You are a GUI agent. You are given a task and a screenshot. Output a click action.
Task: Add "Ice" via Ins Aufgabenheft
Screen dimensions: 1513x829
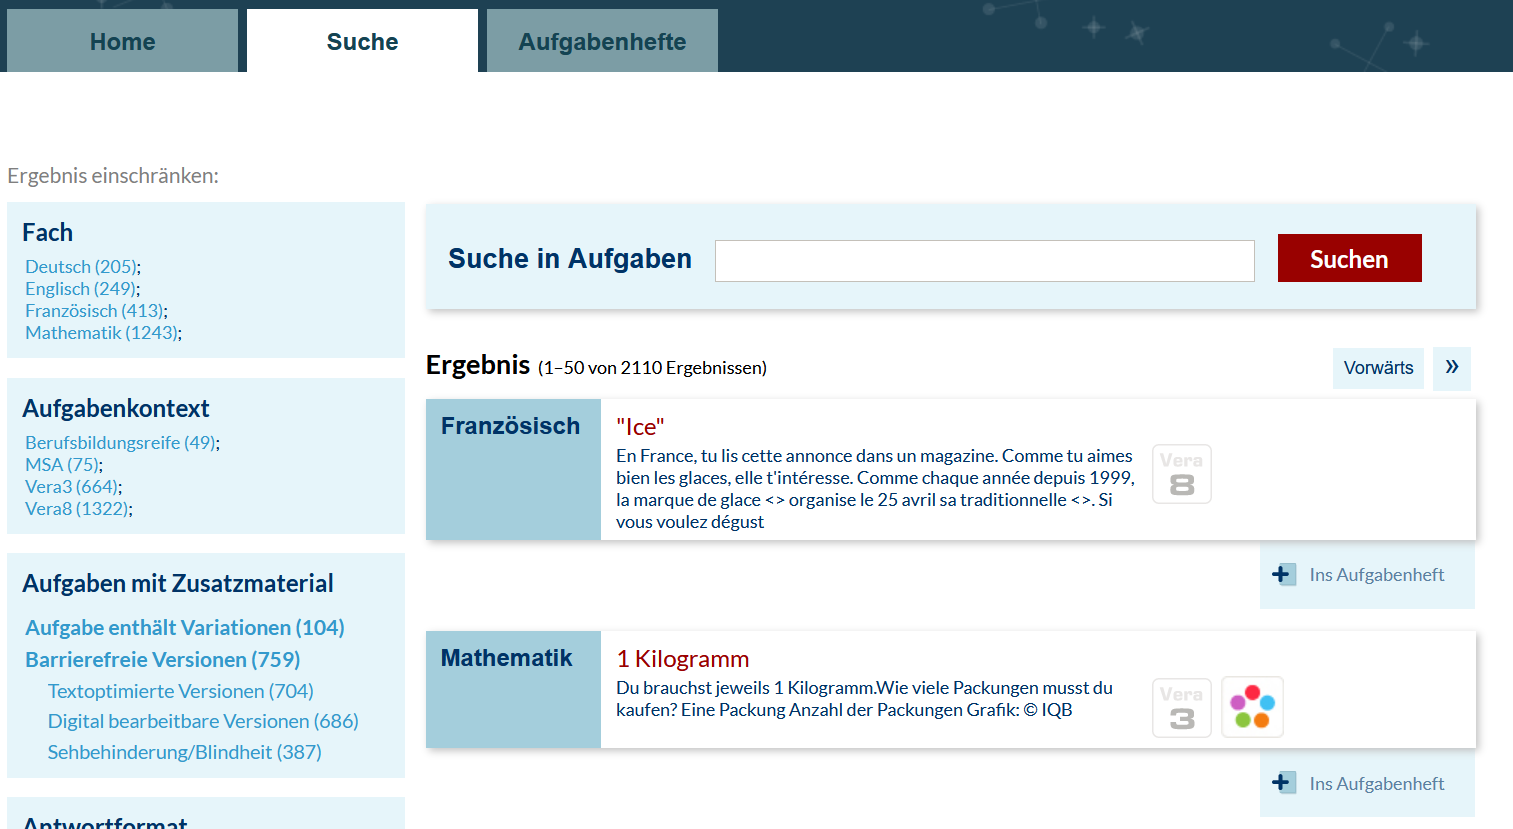[1376, 575]
